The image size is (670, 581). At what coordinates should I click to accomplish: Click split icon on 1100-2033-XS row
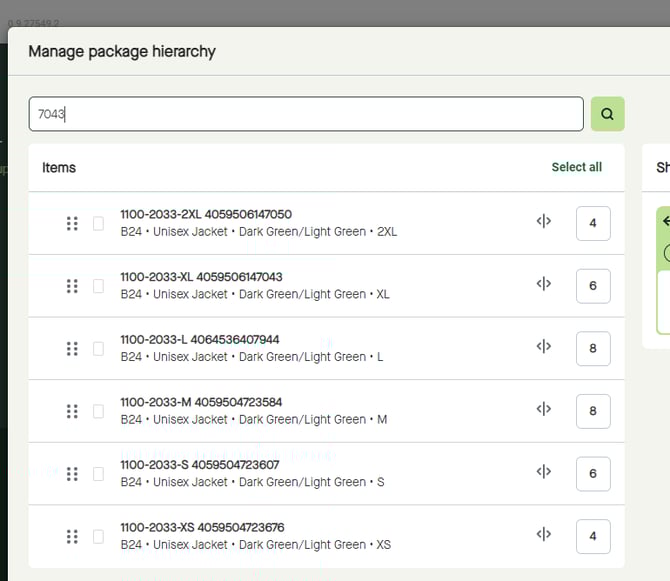pos(544,534)
